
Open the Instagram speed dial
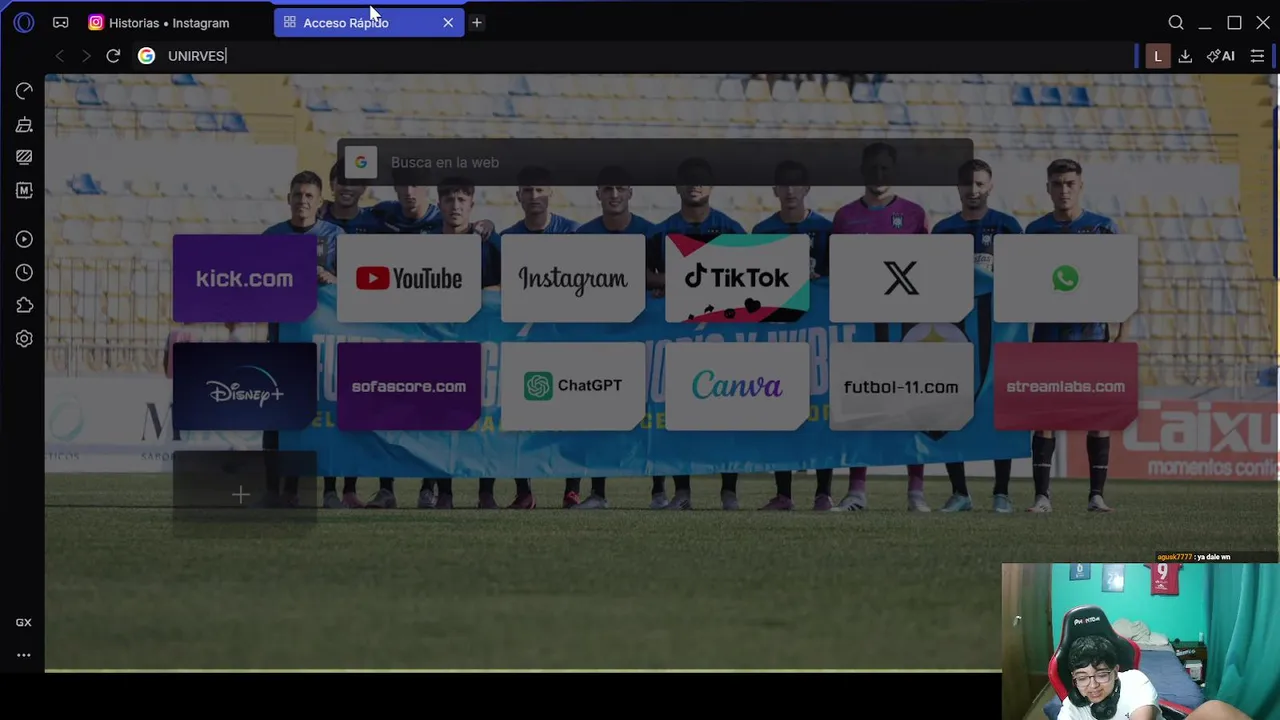[x=573, y=278]
